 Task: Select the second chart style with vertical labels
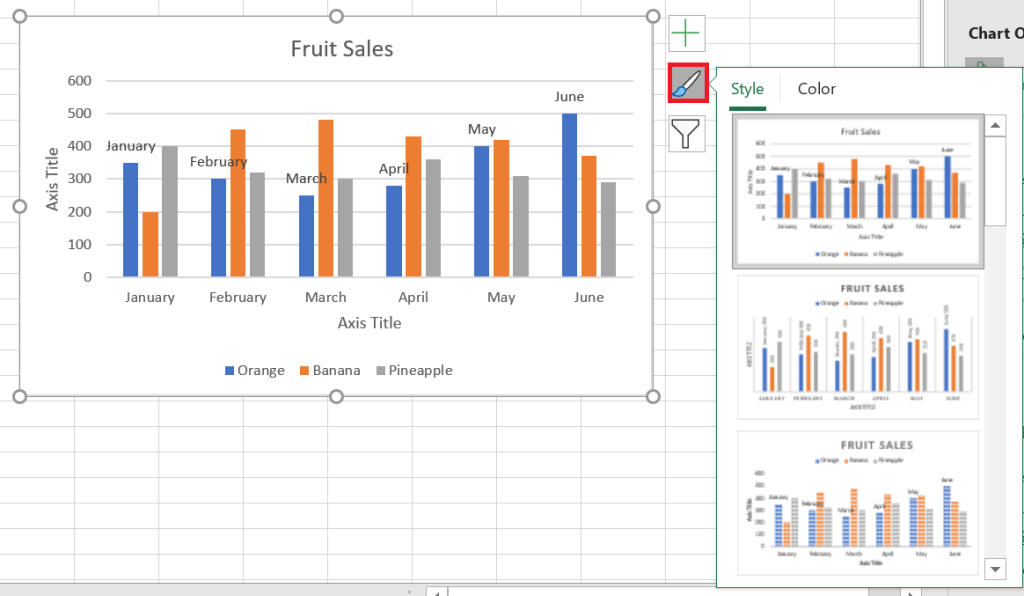click(858, 347)
